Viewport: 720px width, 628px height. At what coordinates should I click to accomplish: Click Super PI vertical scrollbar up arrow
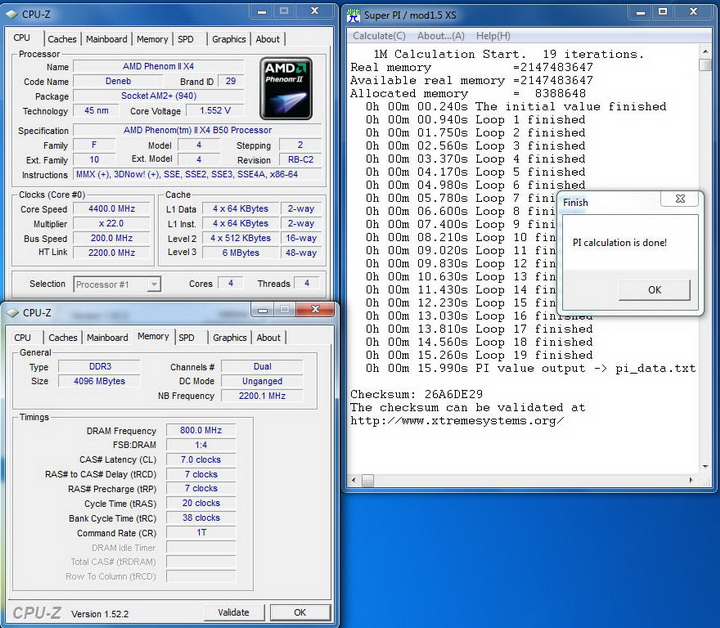(x=705, y=51)
